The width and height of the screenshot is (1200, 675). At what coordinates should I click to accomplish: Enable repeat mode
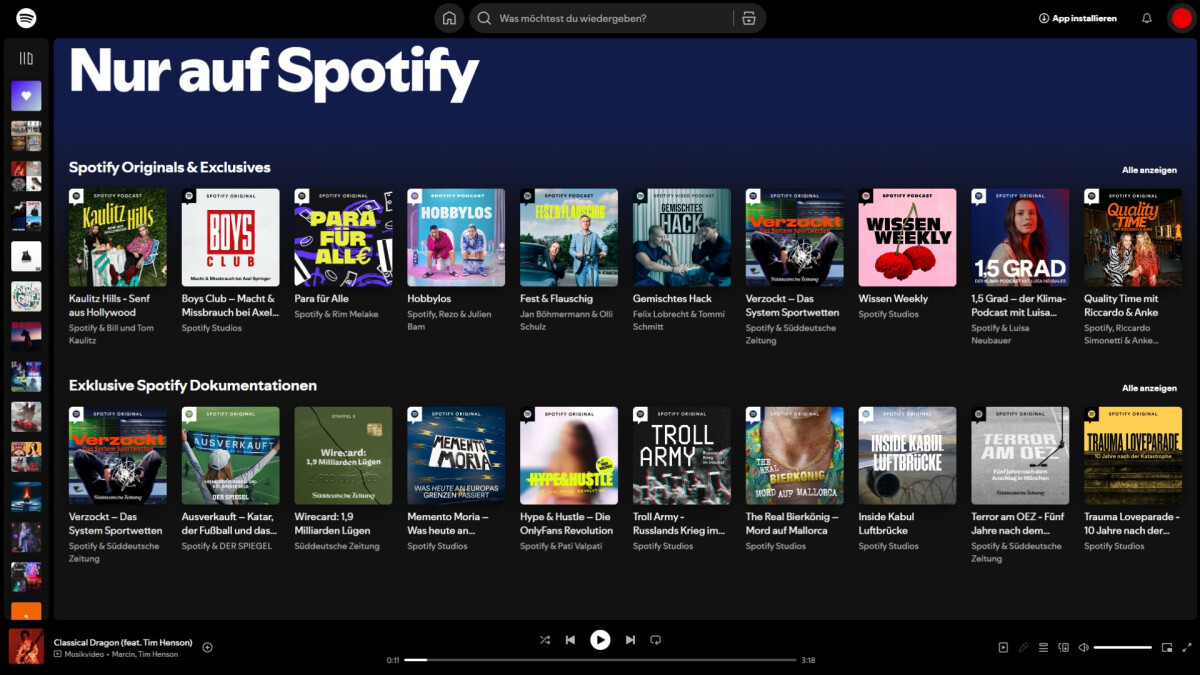[655, 639]
